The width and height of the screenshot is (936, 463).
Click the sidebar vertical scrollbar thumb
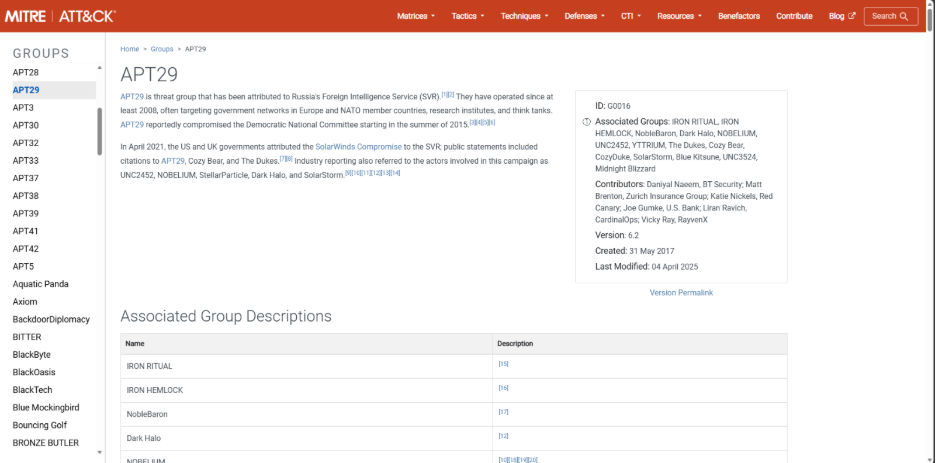point(99,130)
